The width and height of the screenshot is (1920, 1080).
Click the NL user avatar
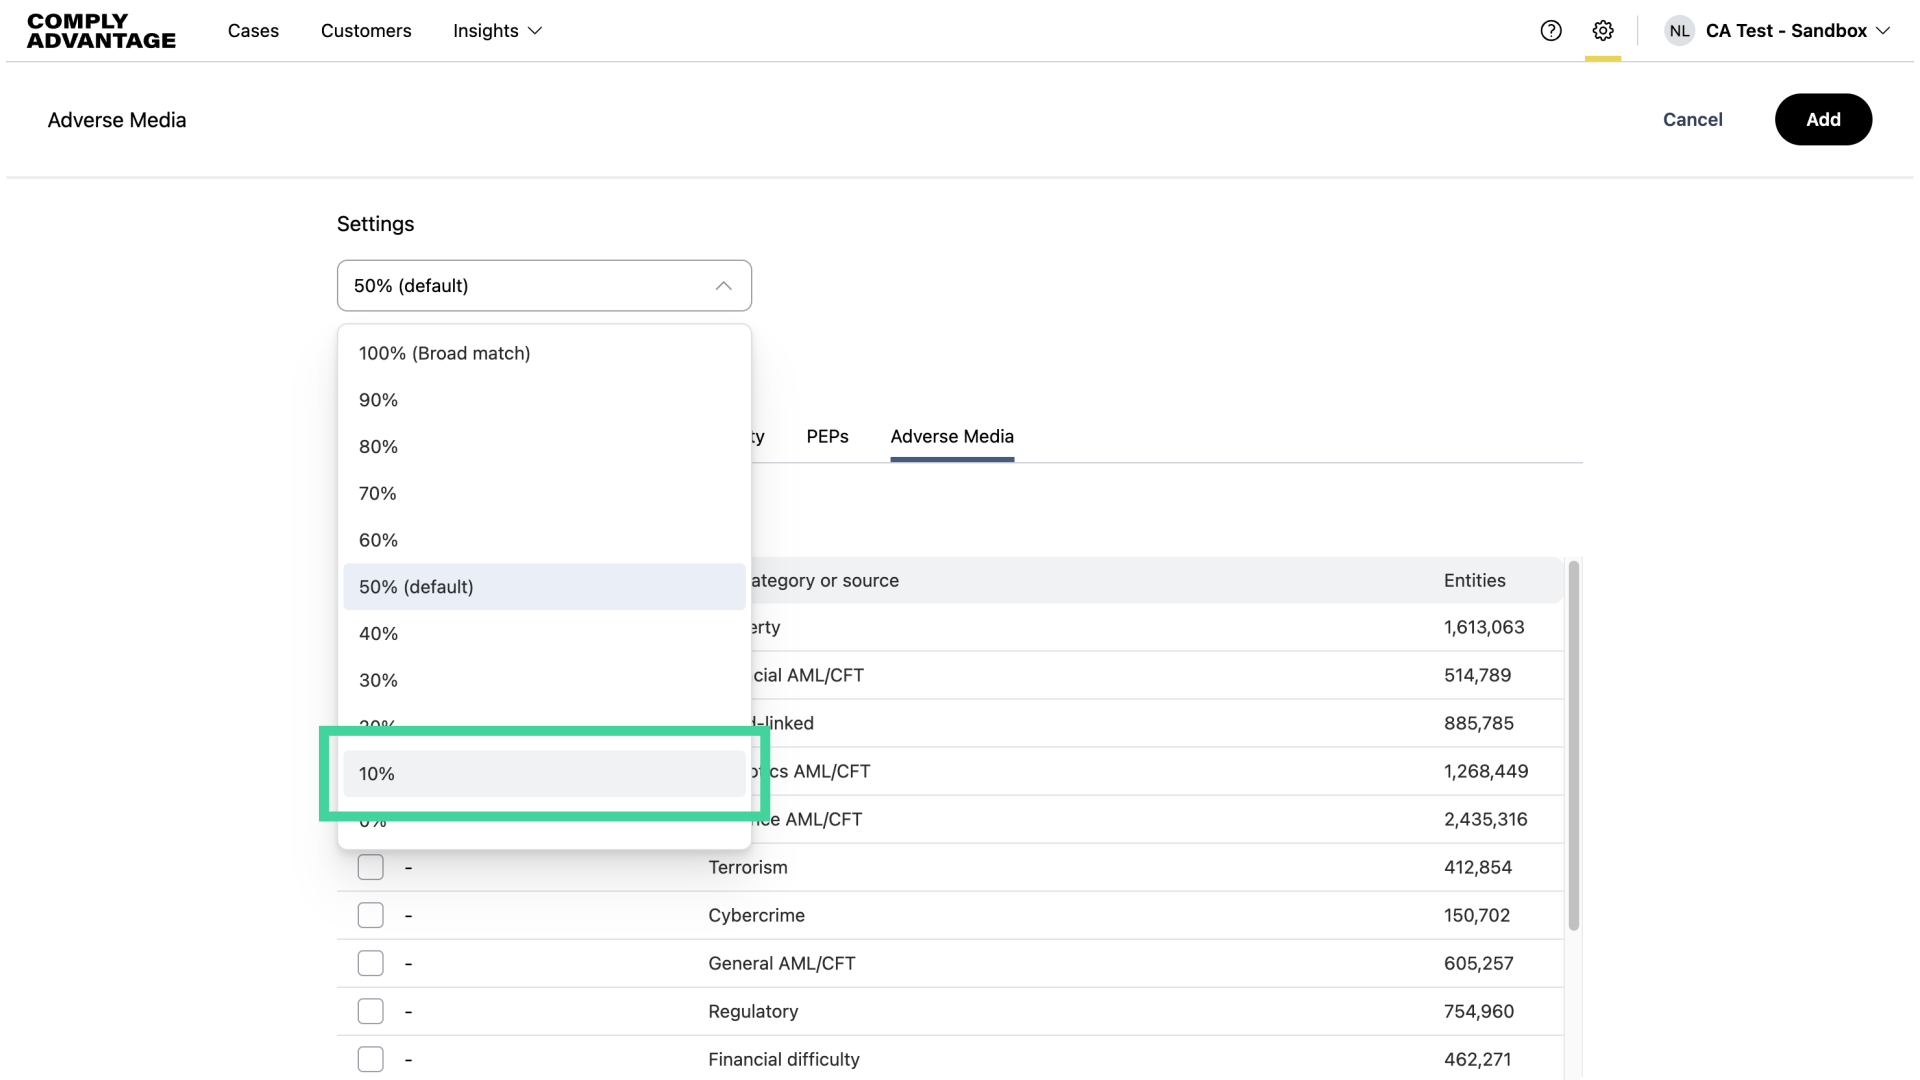pyautogui.click(x=1679, y=31)
